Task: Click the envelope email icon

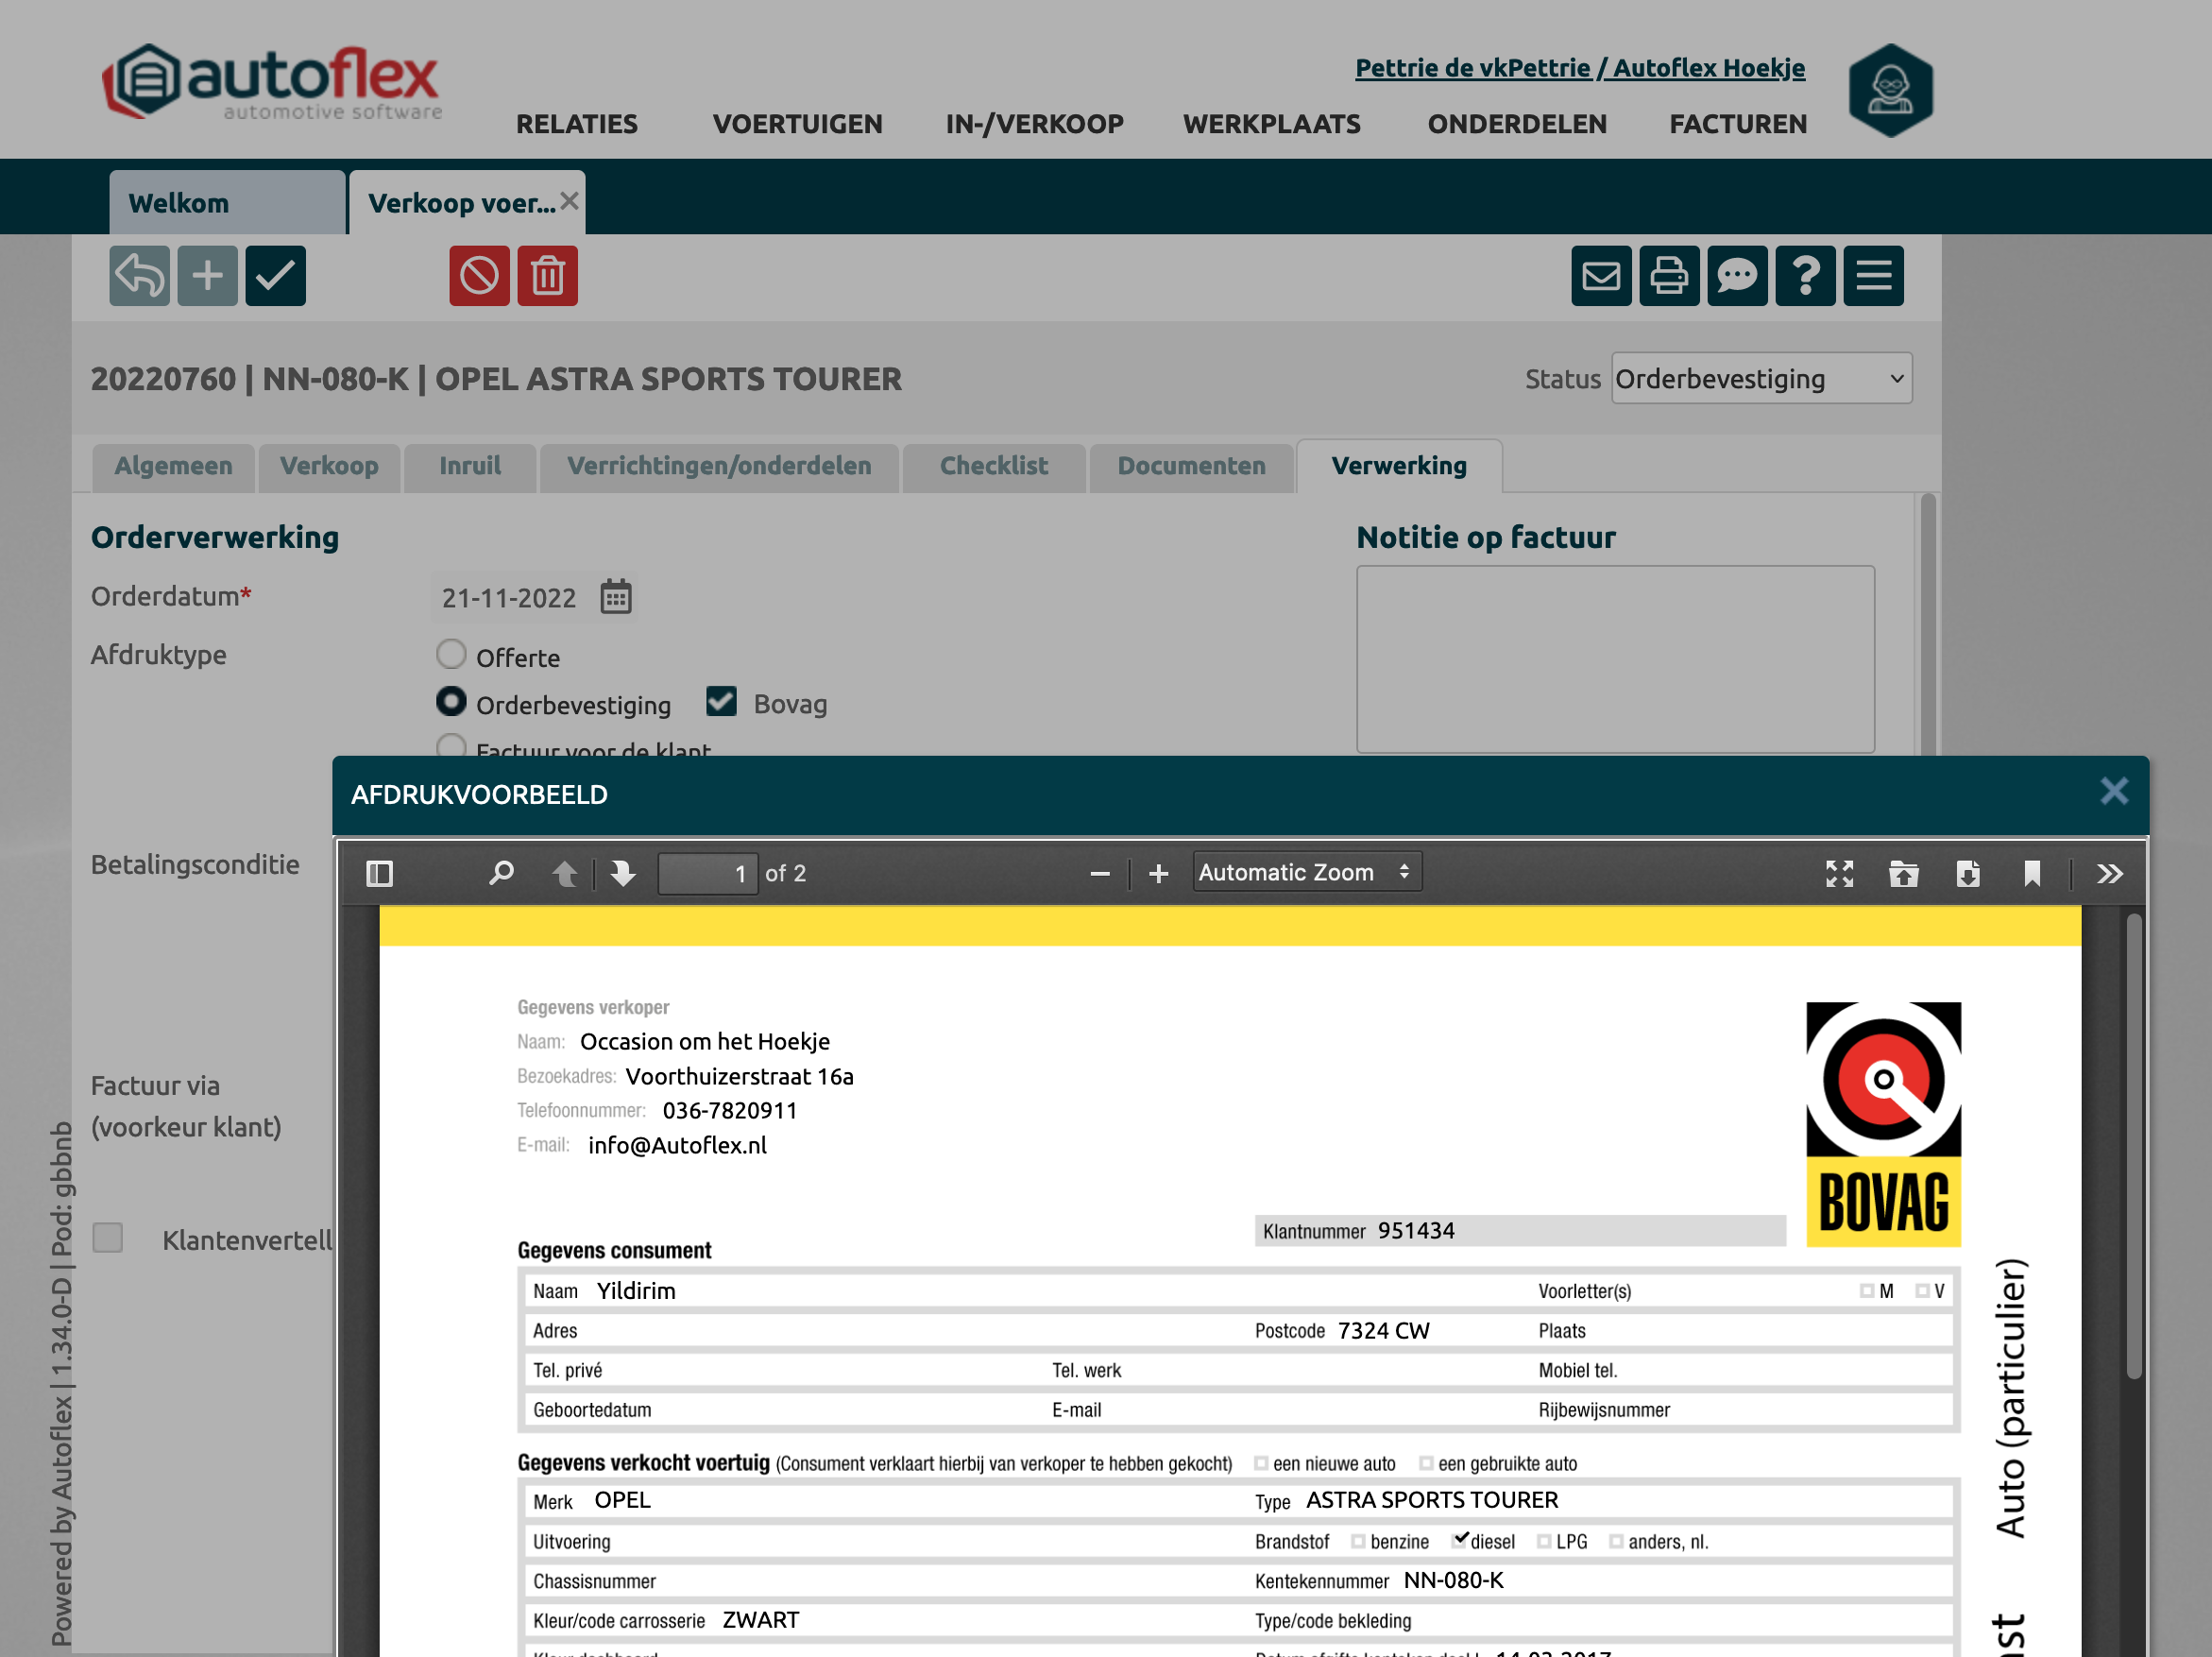Action: [x=1600, y=275]
